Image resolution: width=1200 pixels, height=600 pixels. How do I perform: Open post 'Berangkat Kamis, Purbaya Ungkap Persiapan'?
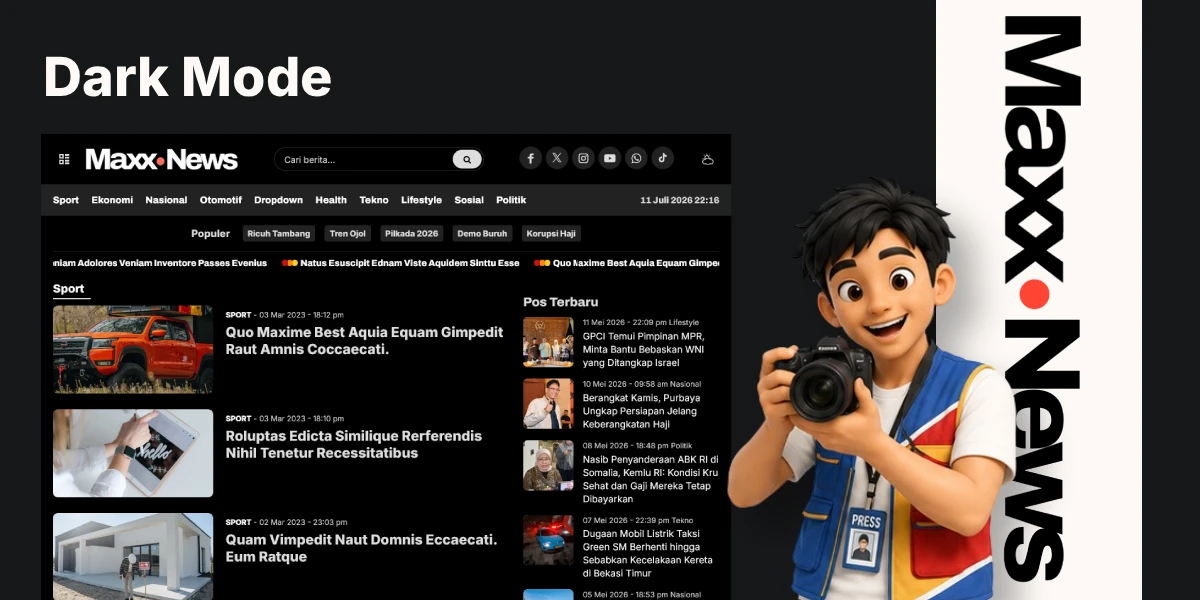[641, 411]
